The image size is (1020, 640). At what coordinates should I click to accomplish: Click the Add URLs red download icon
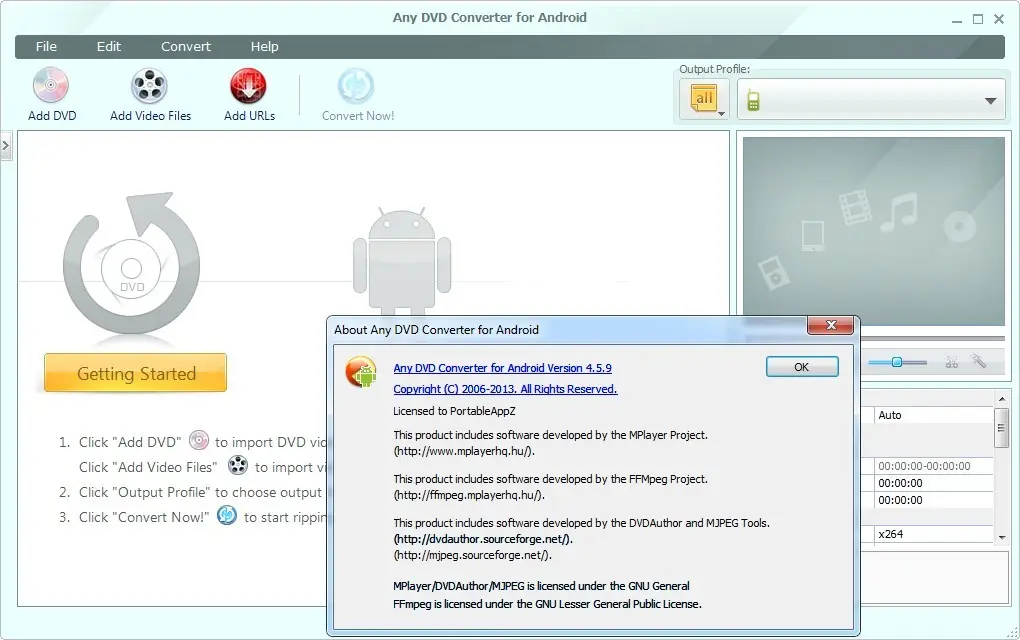(248, 86)
